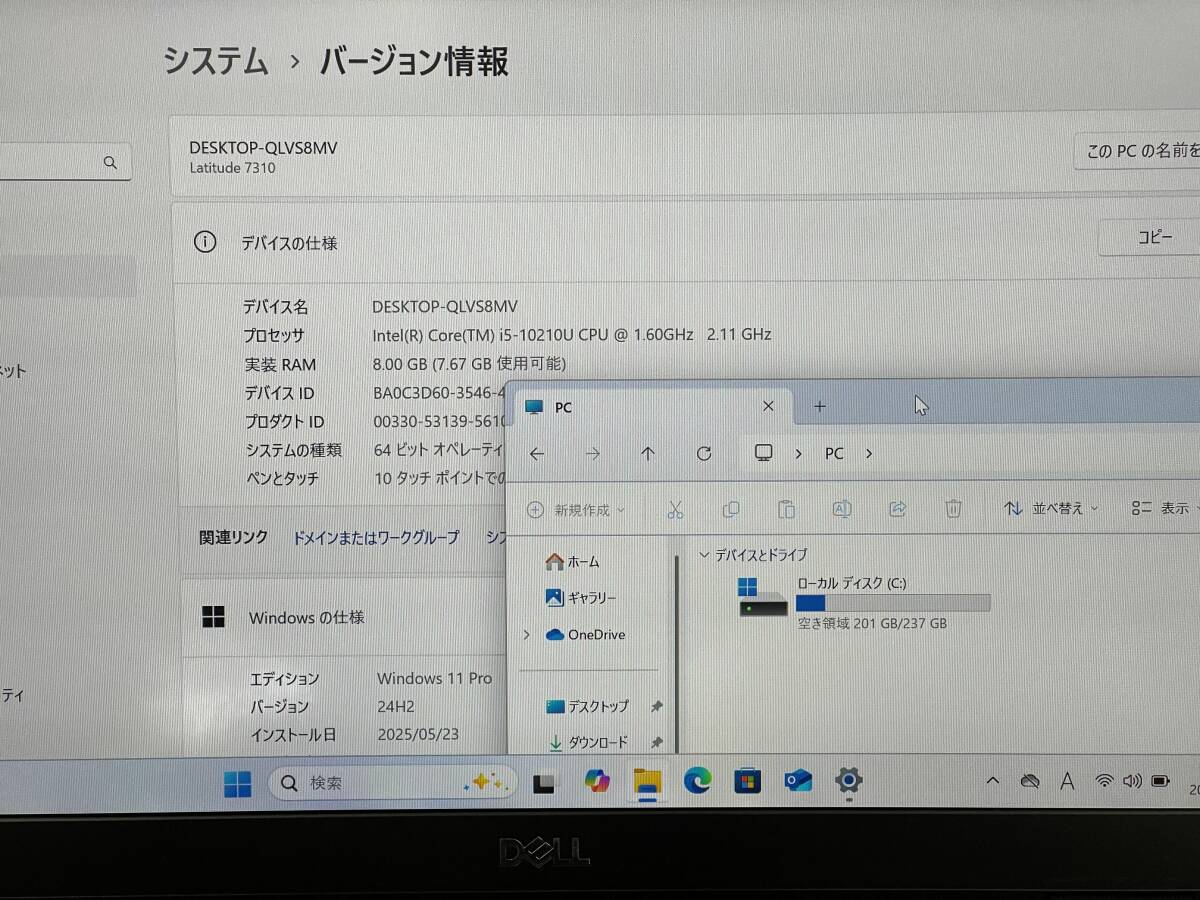
Task: Click the システム breadcrumb in Settings
Action: click(216, 62)
